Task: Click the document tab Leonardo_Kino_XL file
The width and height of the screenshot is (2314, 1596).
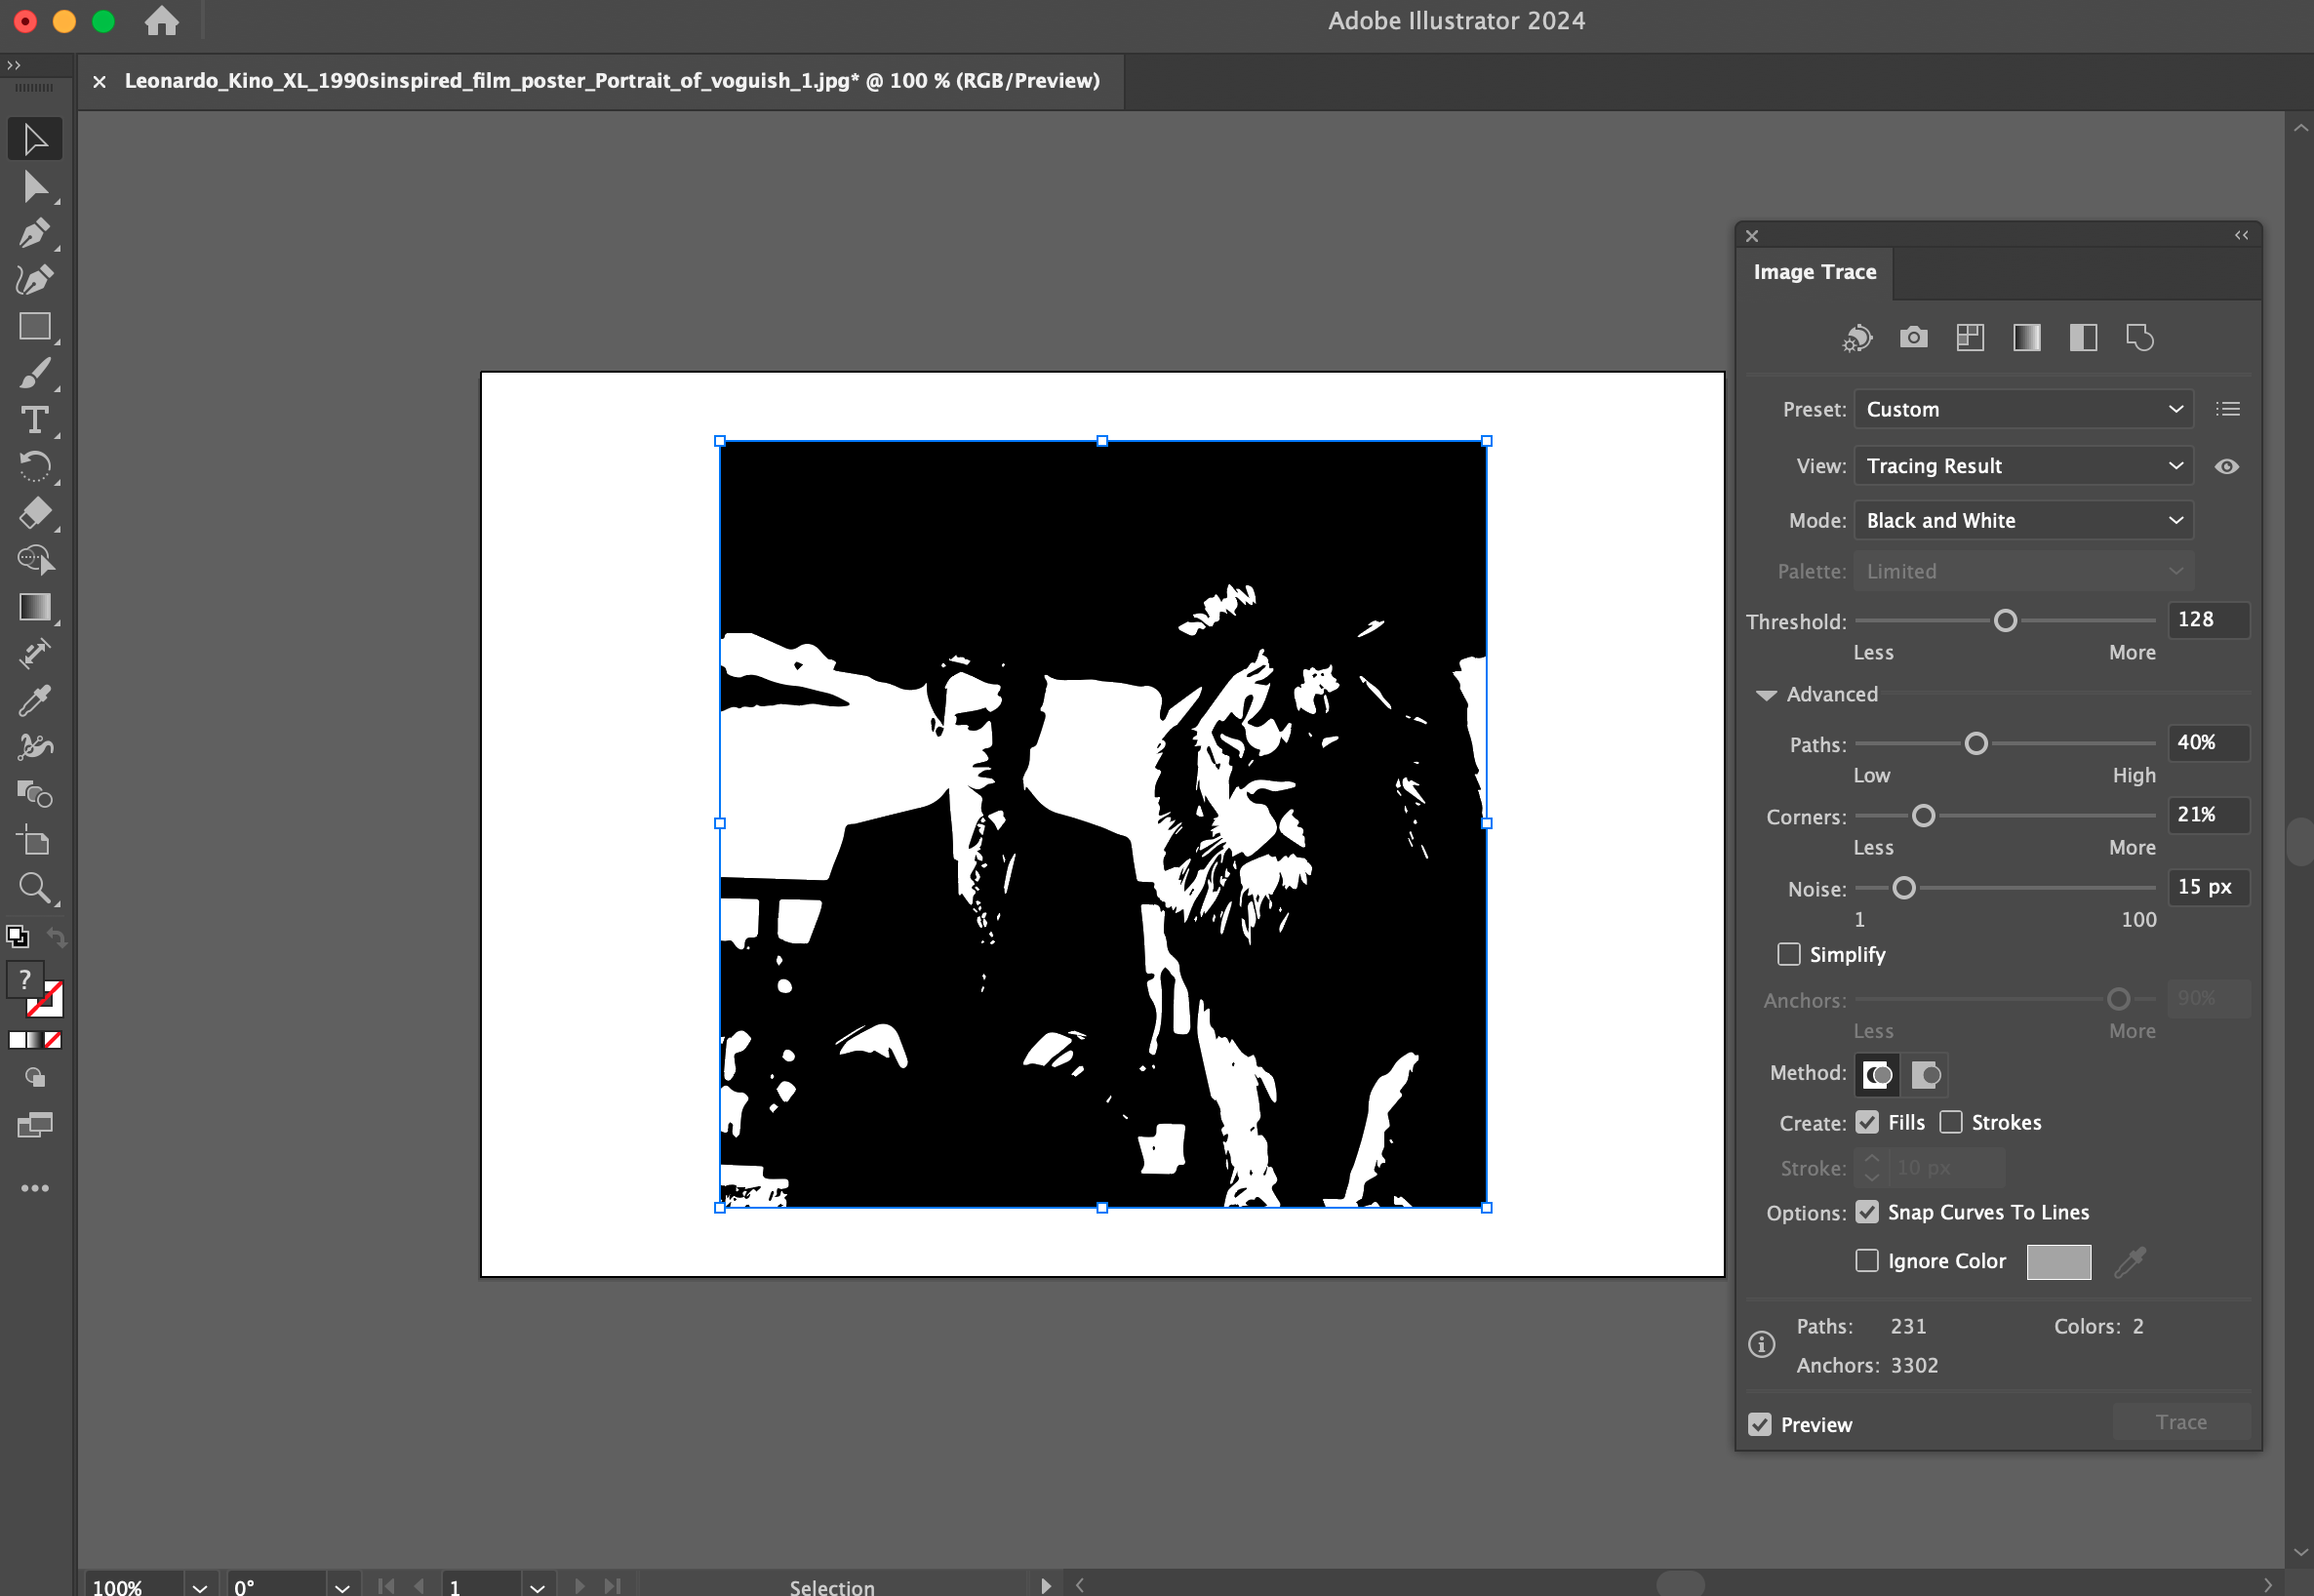Action: point(611,81)
